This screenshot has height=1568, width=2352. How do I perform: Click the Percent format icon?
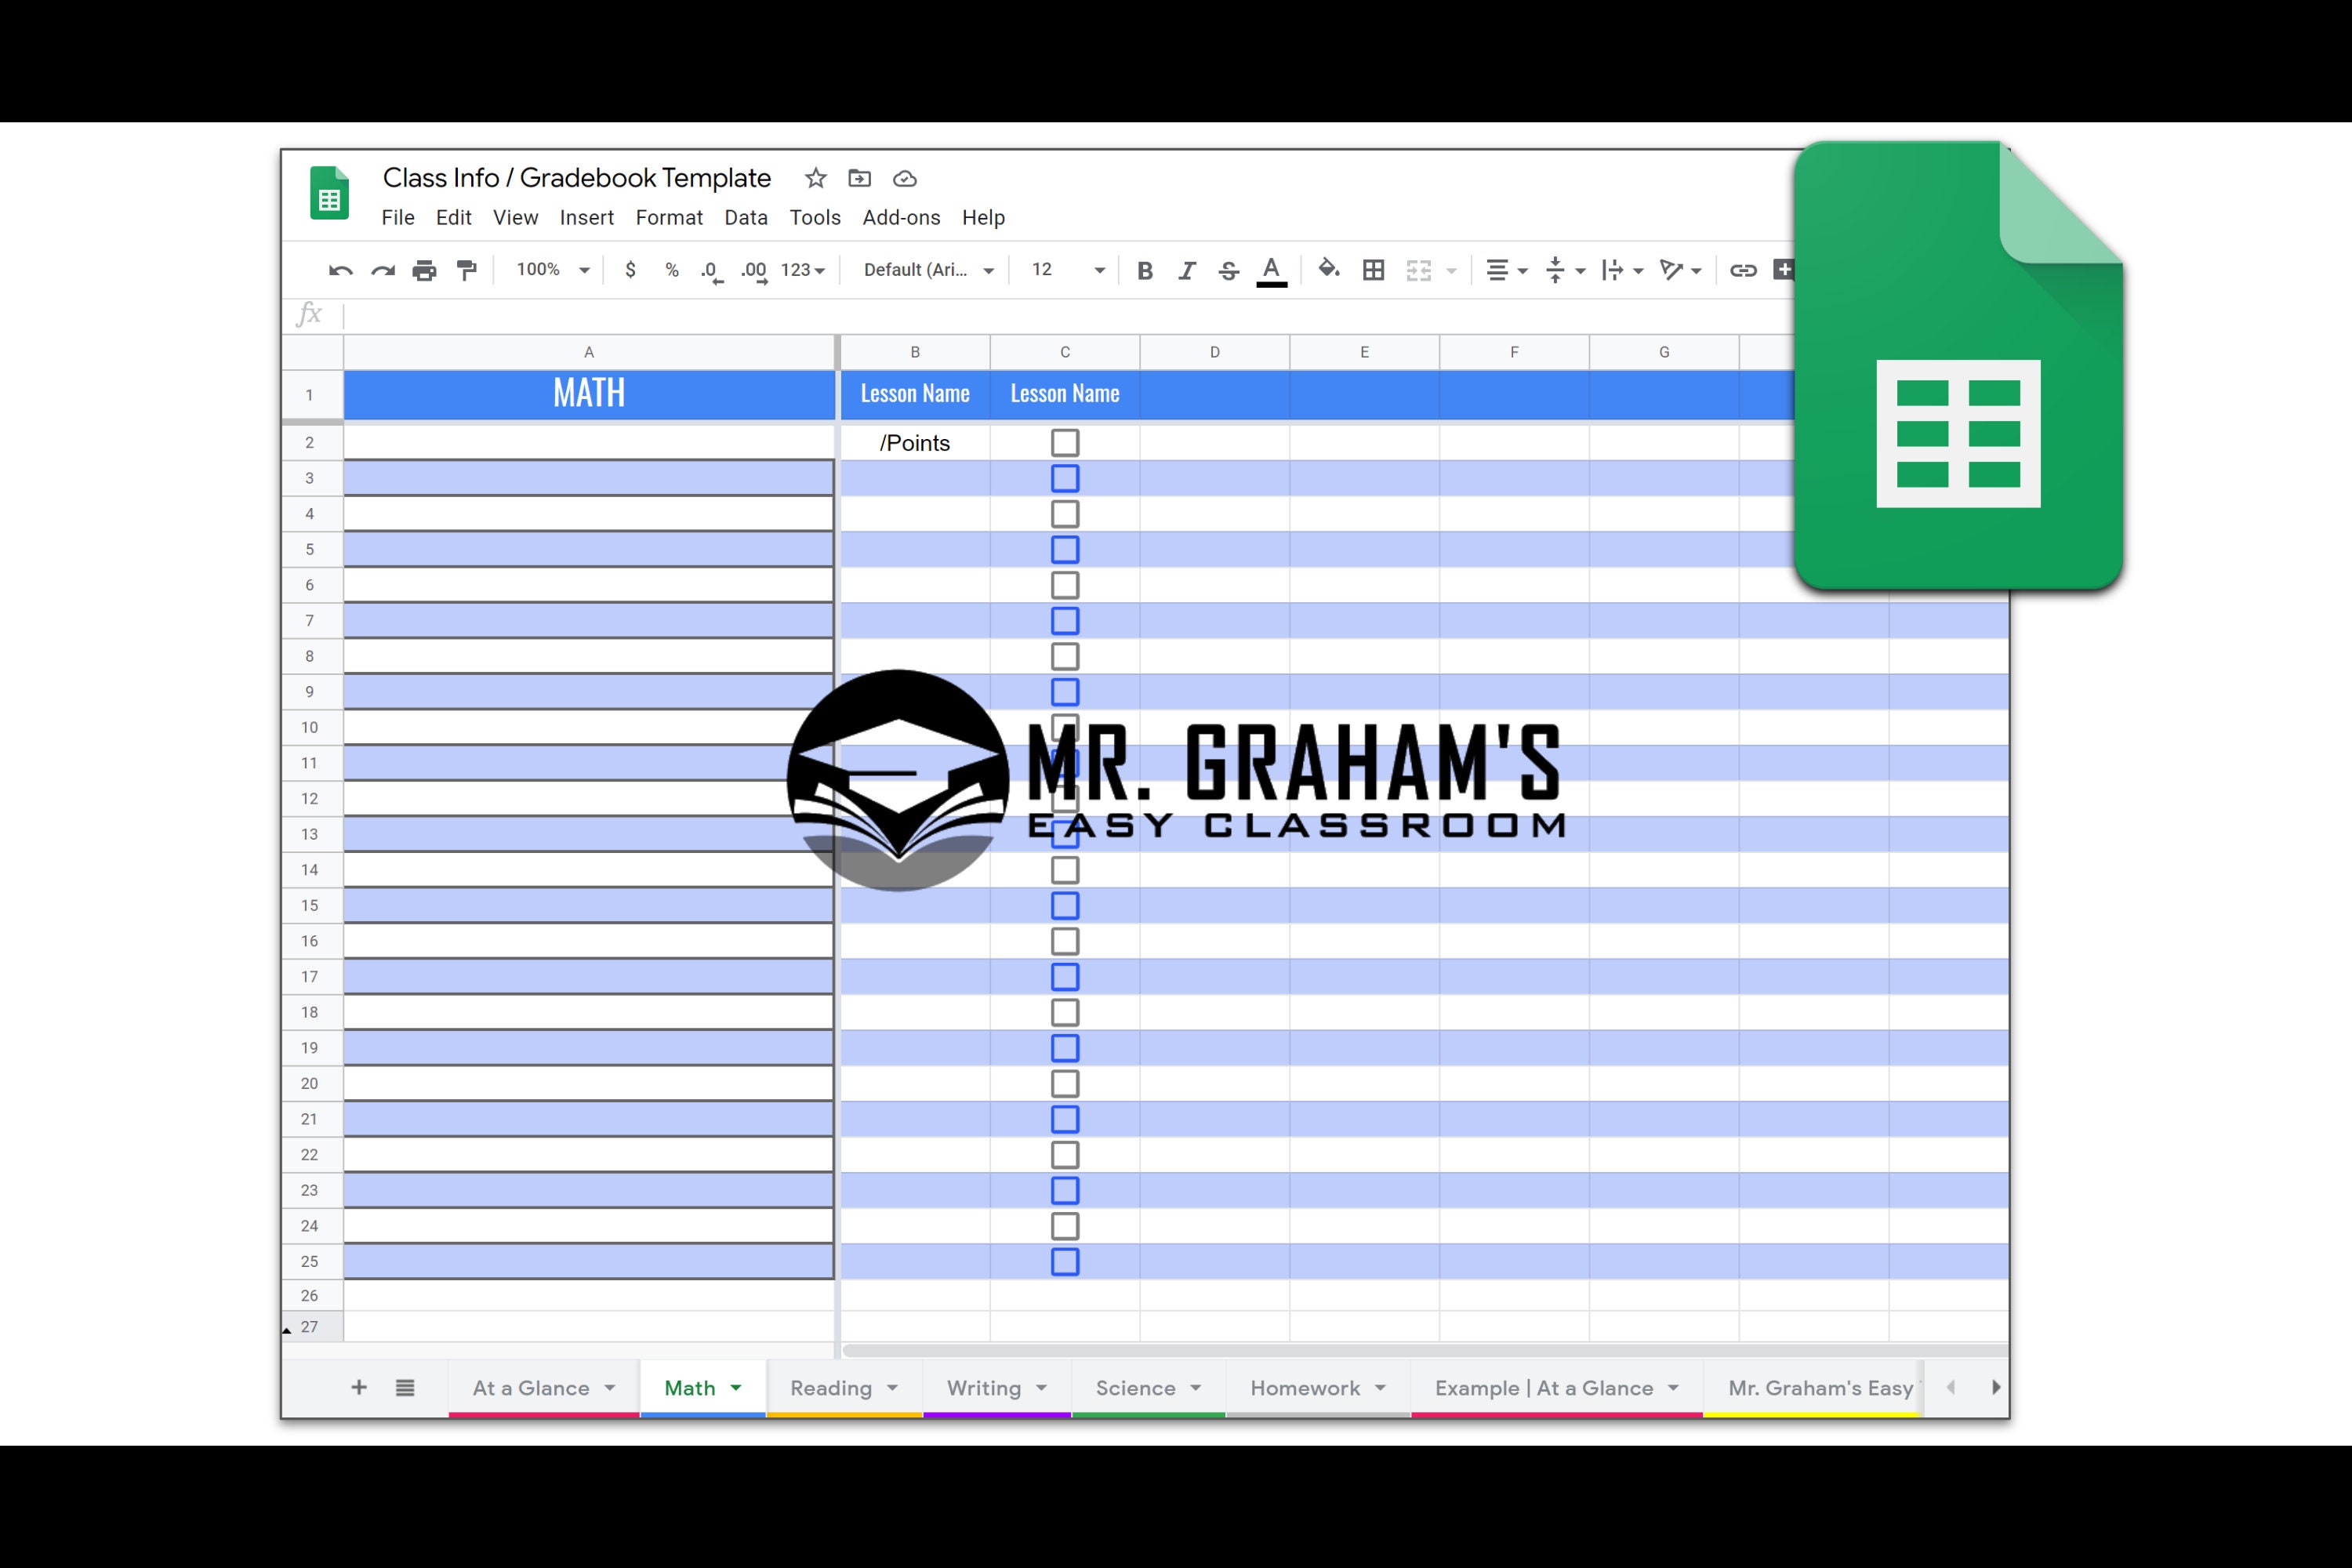(x=671, y=270)
